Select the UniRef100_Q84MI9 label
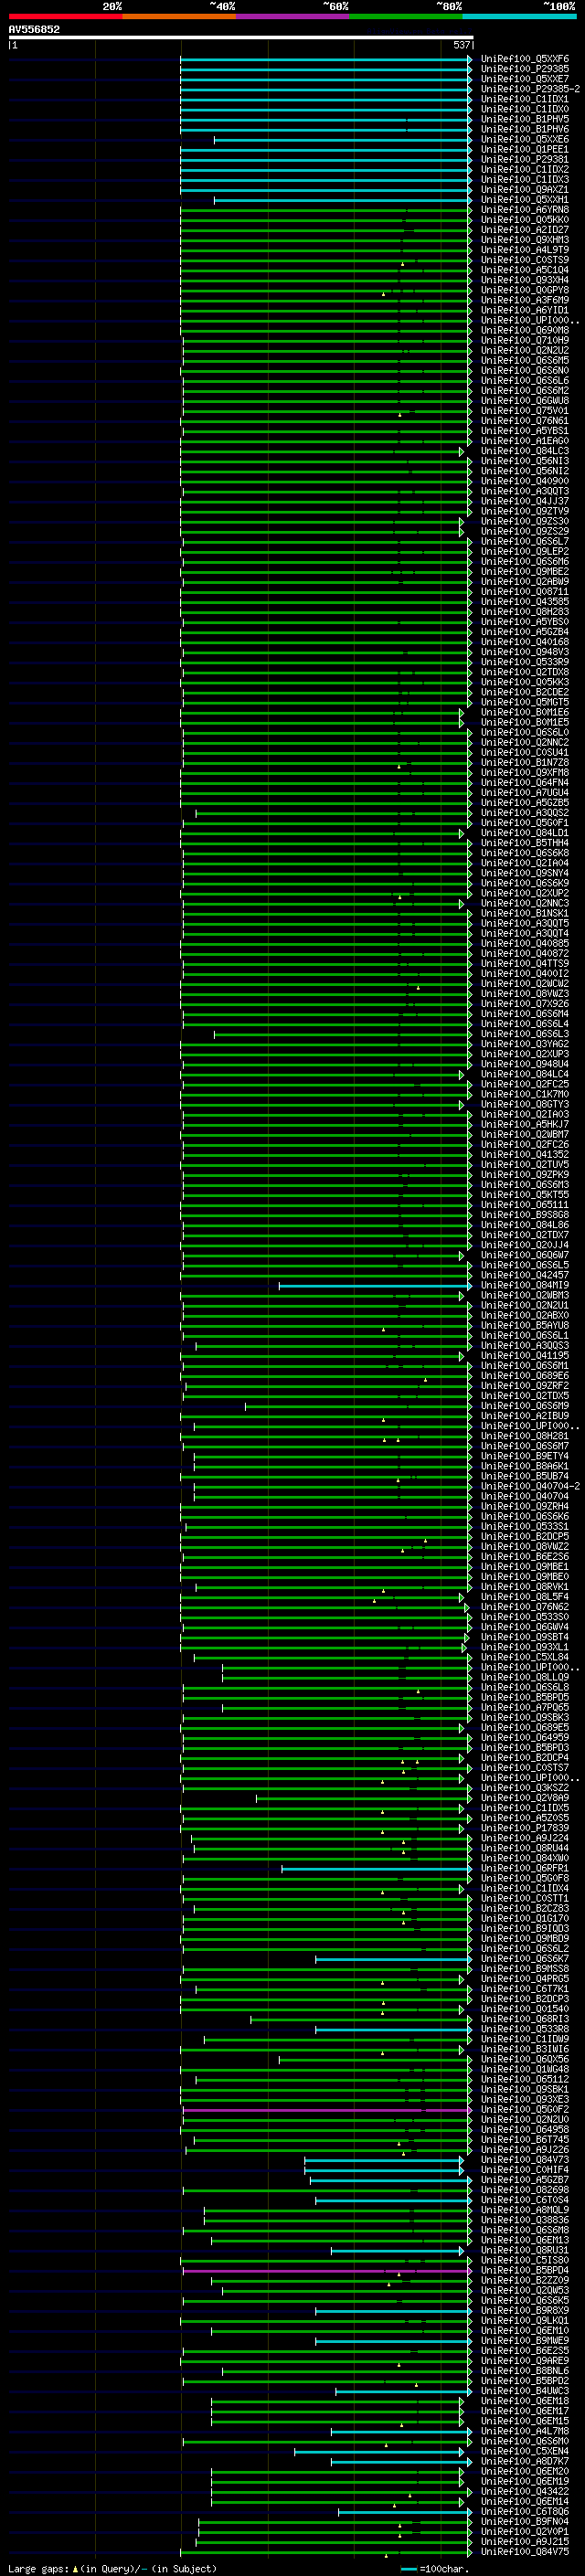 click(525, 1285)
